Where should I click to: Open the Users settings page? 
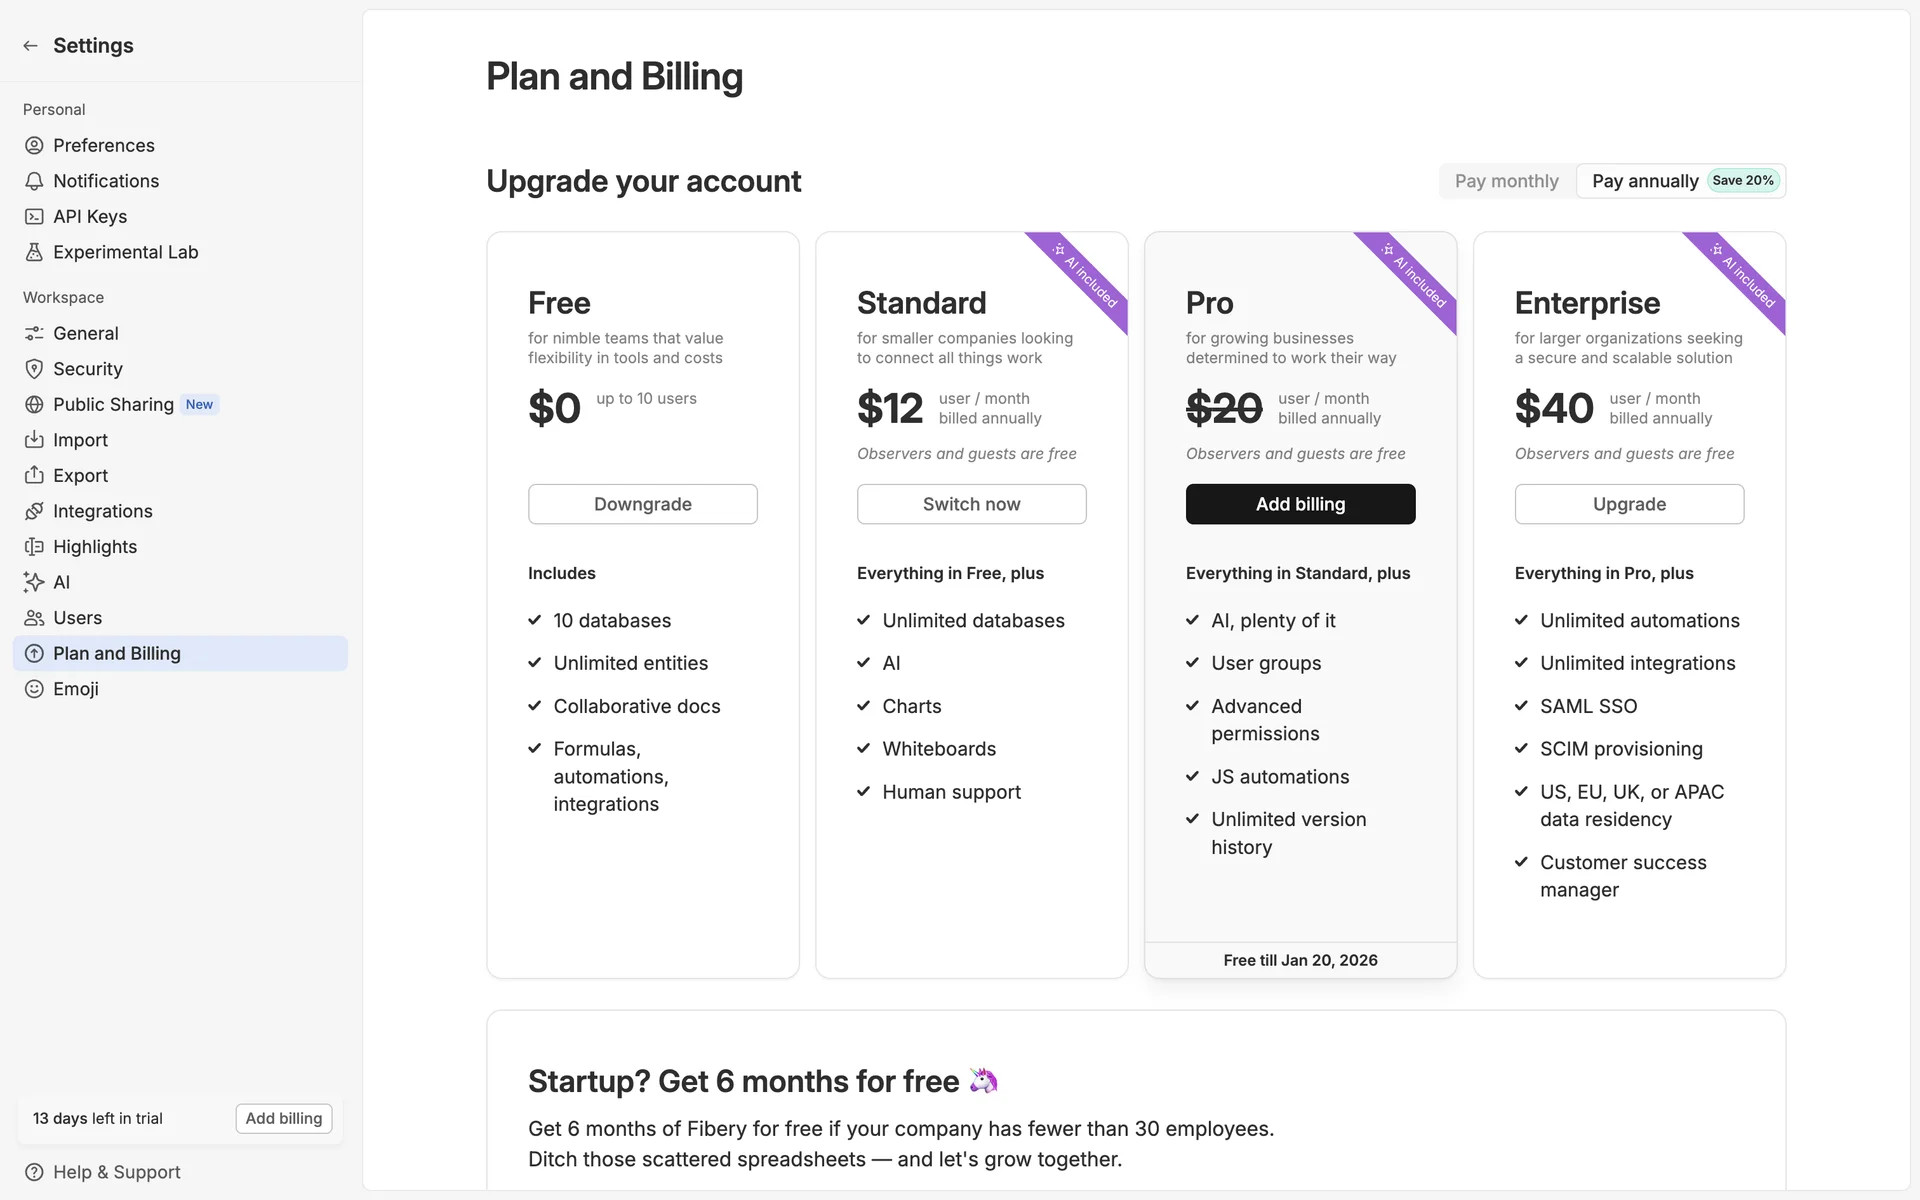pyautogui.click(x=78, y=618)
